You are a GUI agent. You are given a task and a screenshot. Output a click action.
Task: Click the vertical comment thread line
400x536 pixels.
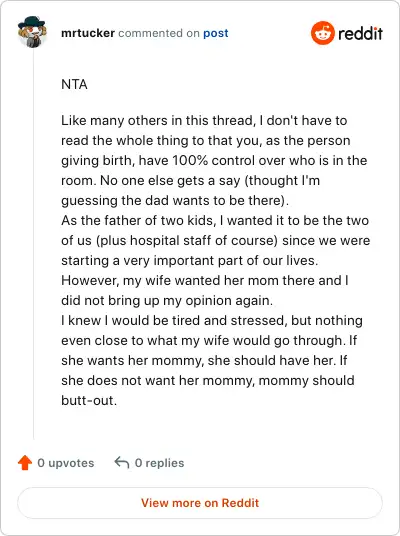tap(34, 244)
